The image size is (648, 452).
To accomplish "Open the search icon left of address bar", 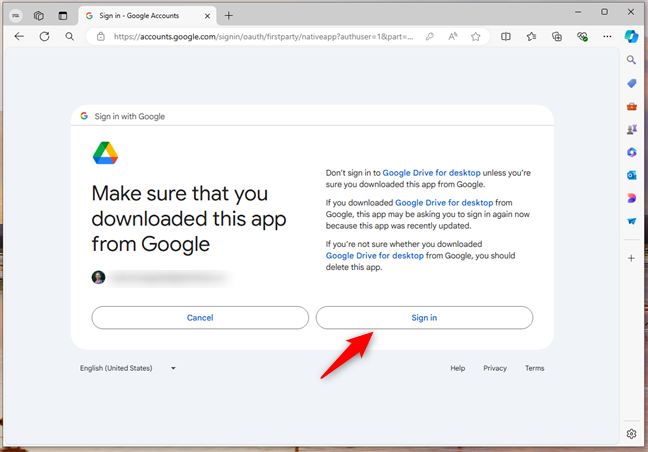I will (x=69, y=36).
